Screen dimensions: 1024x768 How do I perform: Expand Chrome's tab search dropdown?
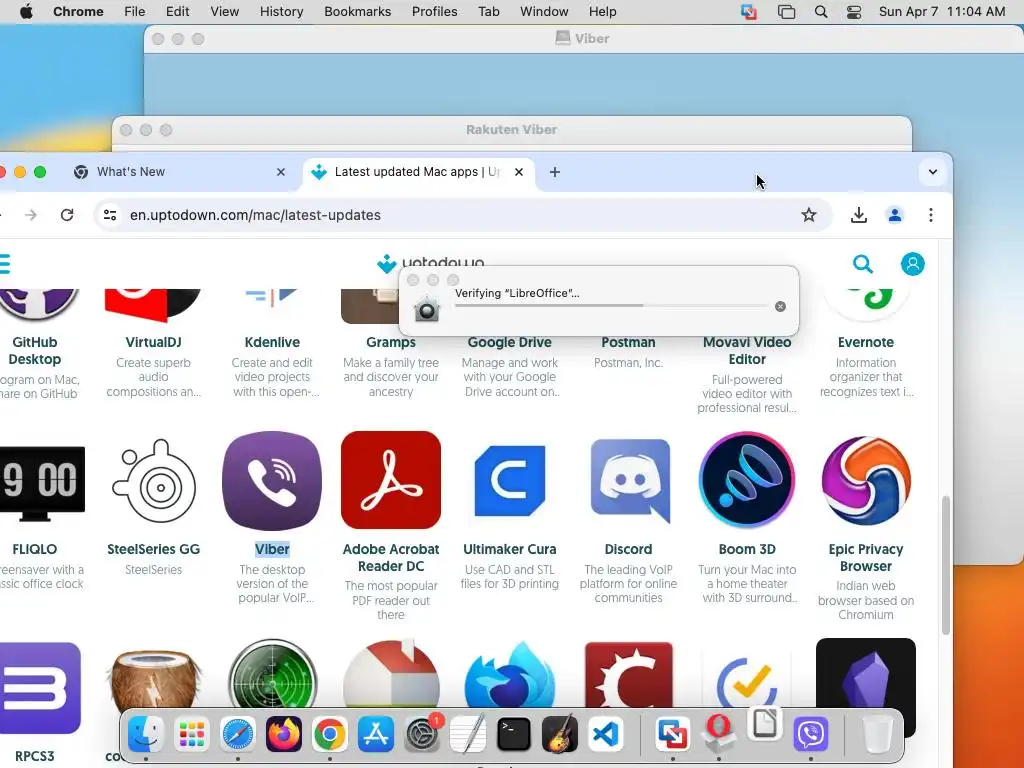point(933,172)
